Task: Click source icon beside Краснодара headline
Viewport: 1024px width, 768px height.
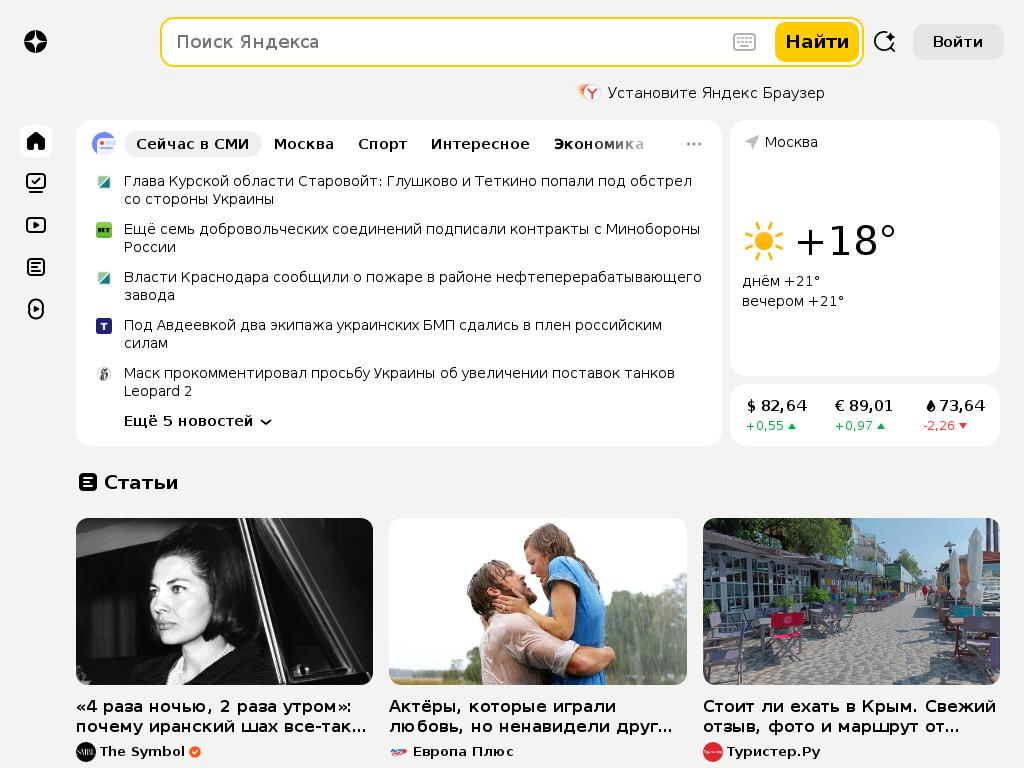Action: (104, 278)
